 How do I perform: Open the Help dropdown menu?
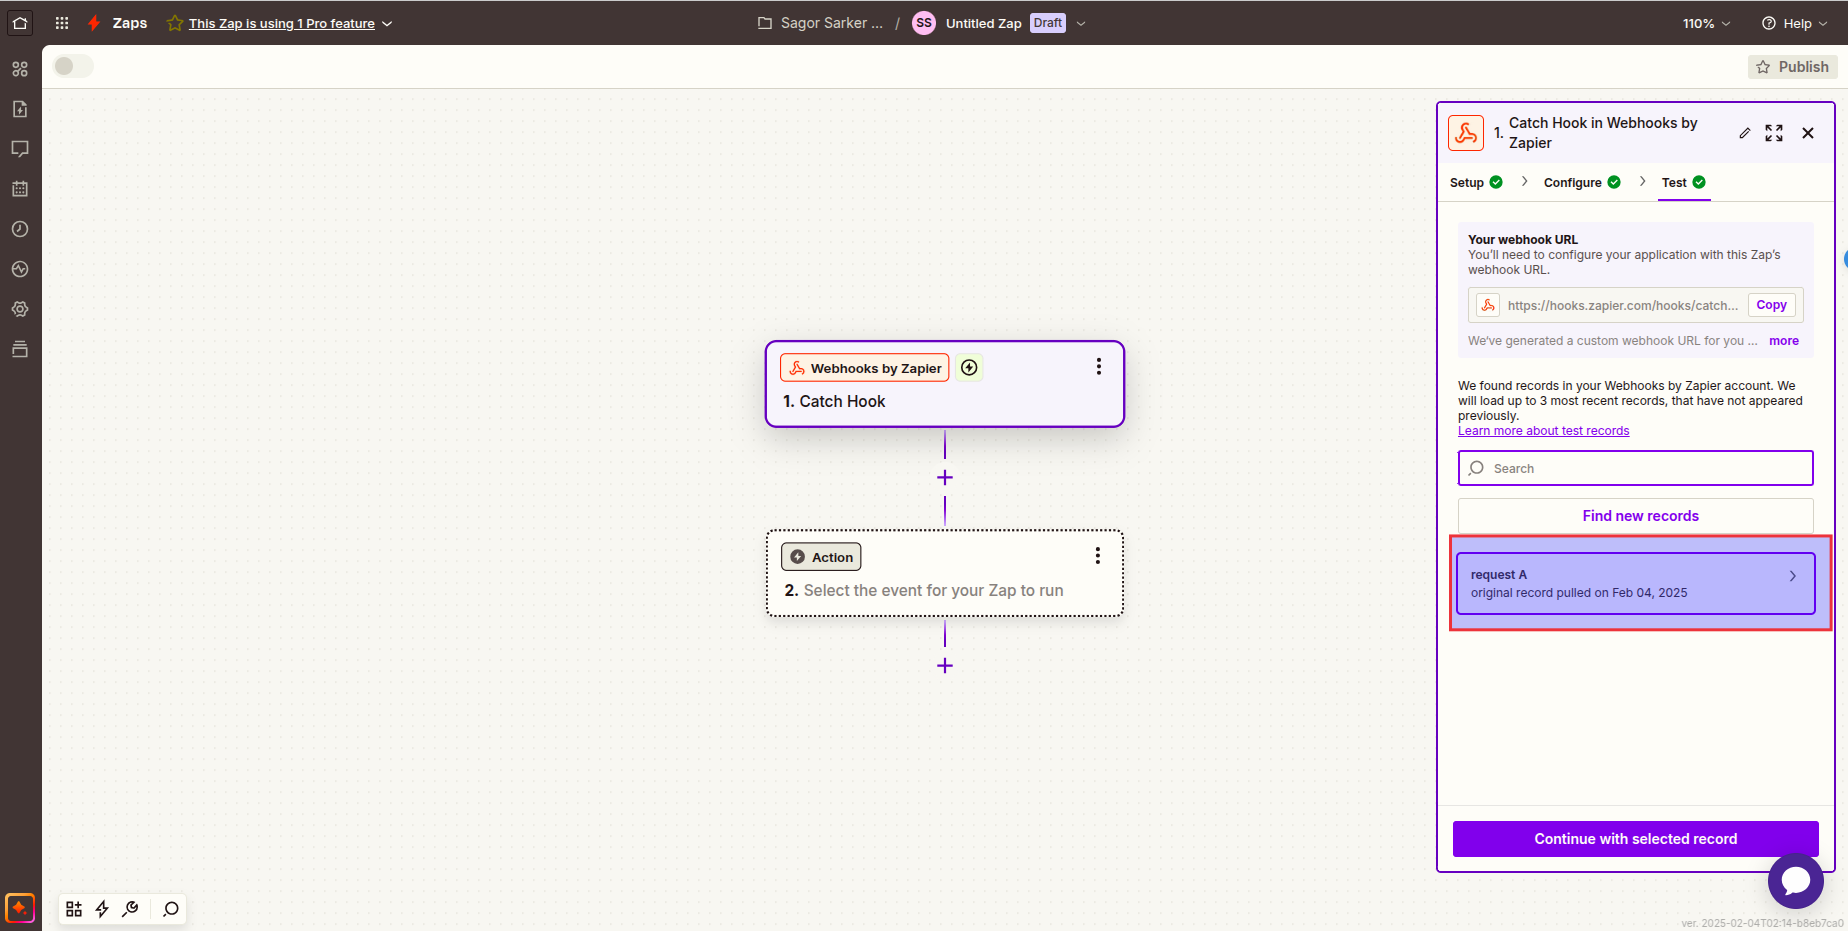click(1794, 23)
